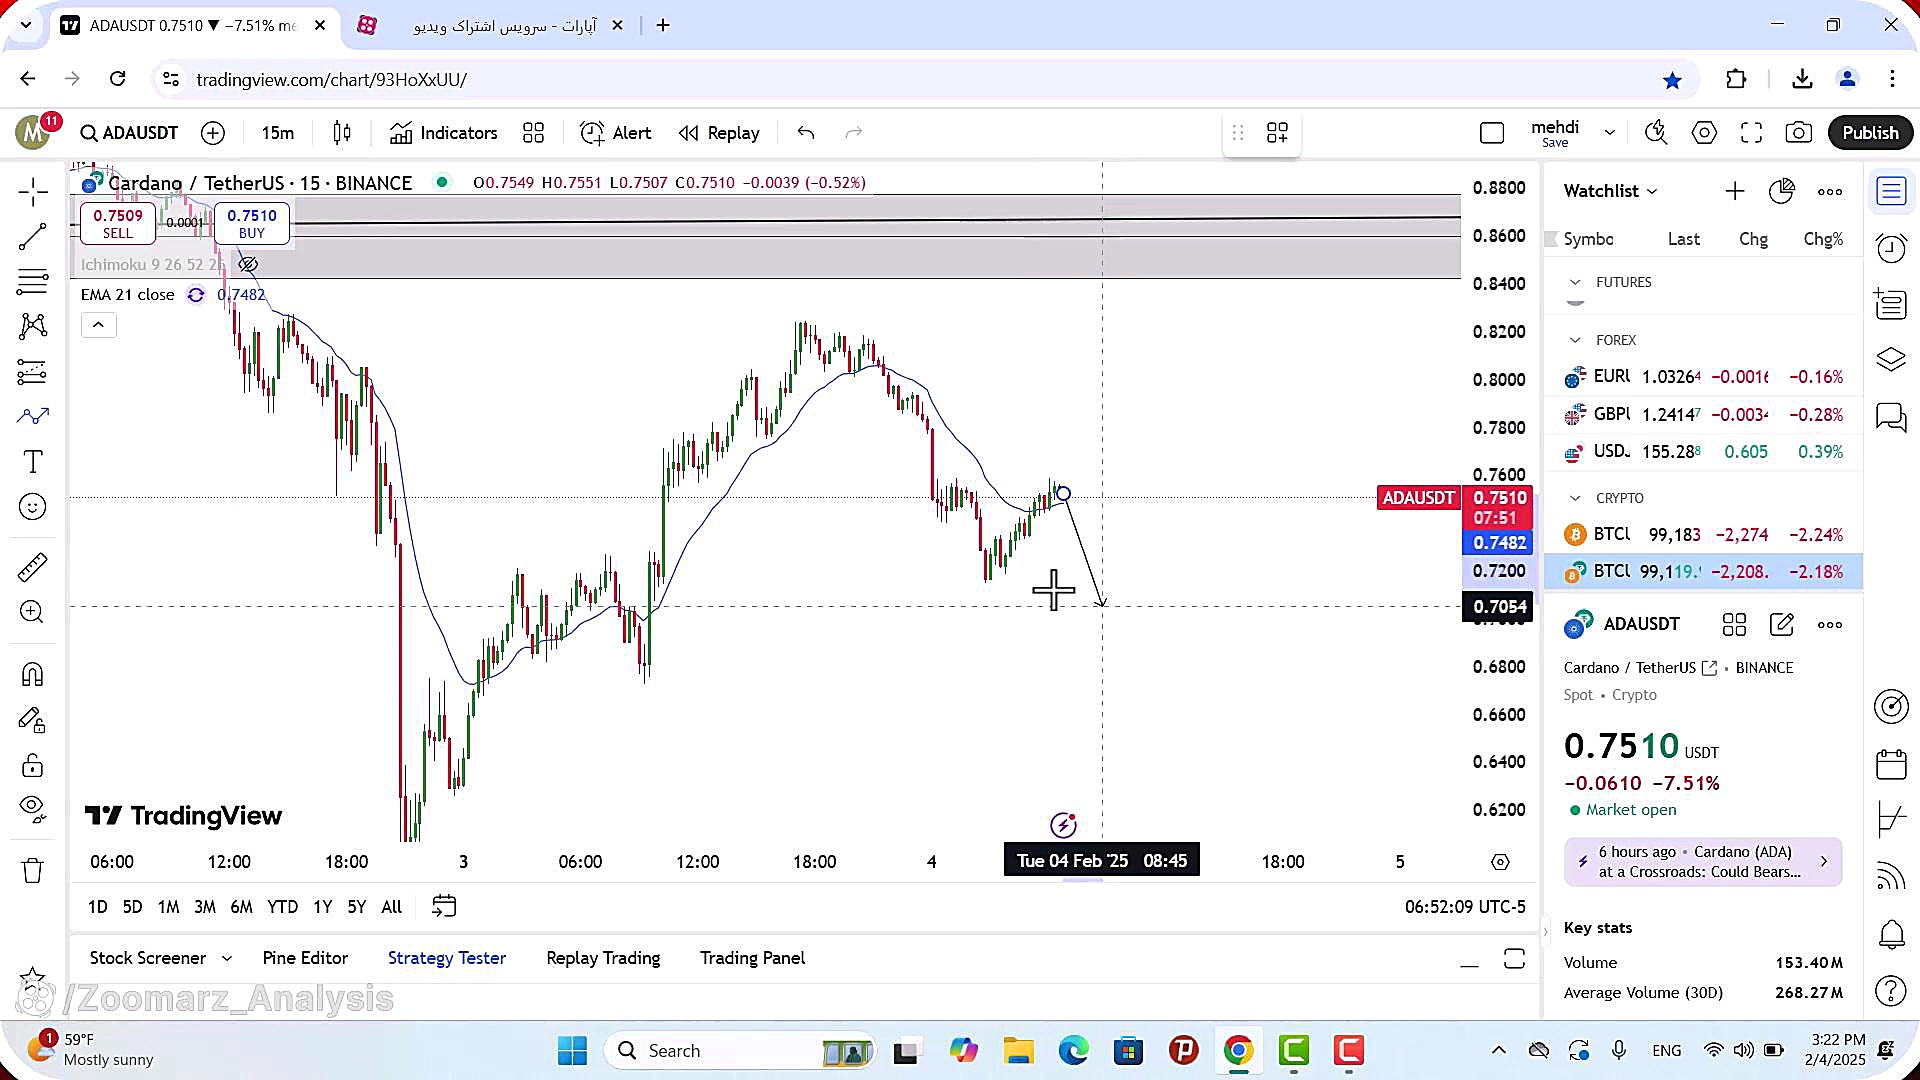Click the 0.7509 SELL button
Image resolution: width=1920 pixels, height=1080 pixels.
coord(118,223)
